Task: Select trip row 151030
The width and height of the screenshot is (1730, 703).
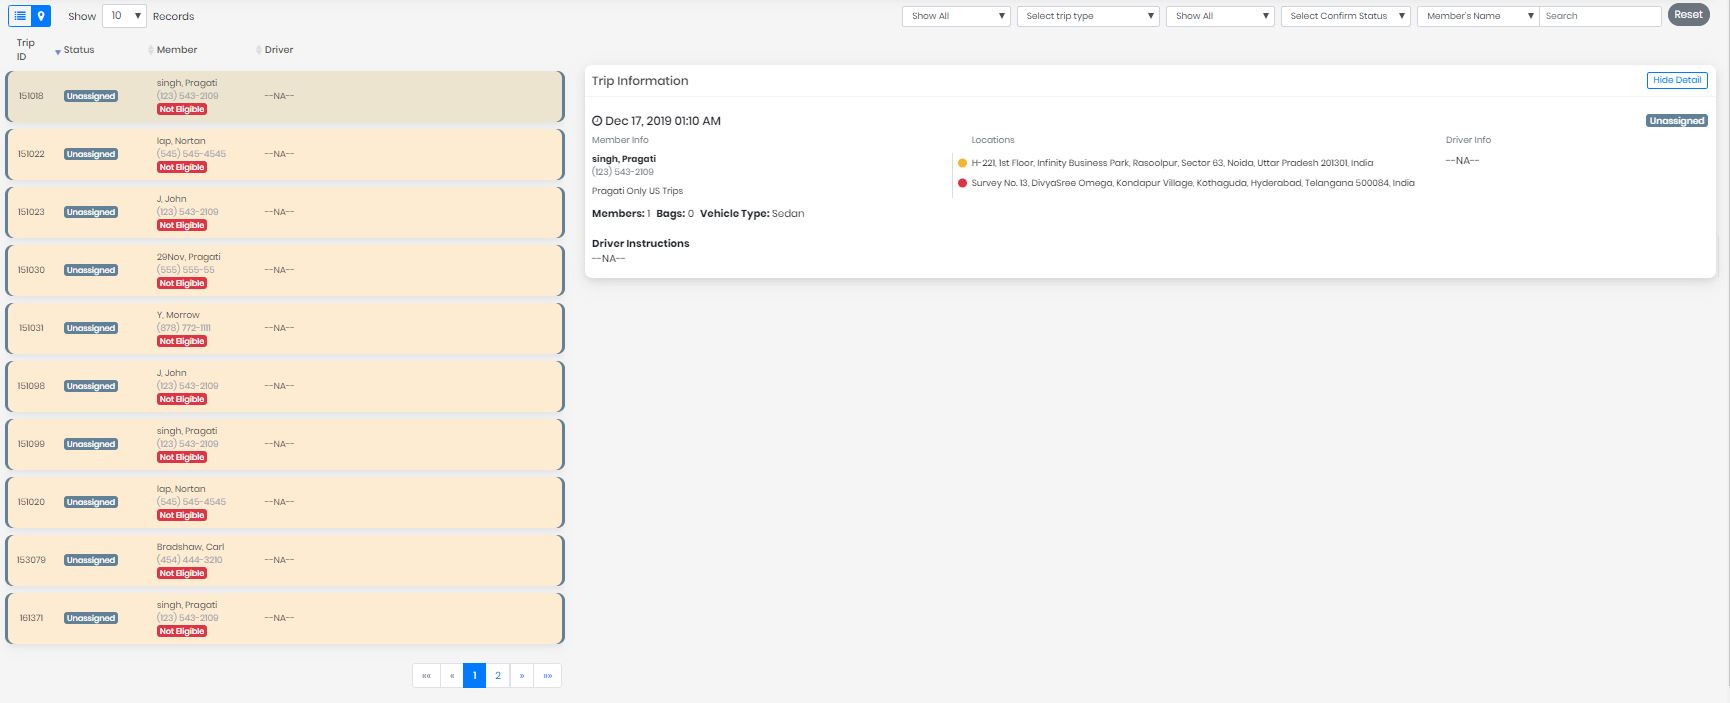Action: 285,270
